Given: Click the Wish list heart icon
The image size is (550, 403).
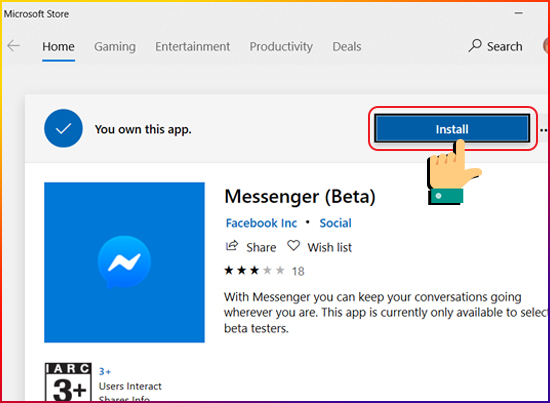Looking at the screenshot, I should pos(293,246).
